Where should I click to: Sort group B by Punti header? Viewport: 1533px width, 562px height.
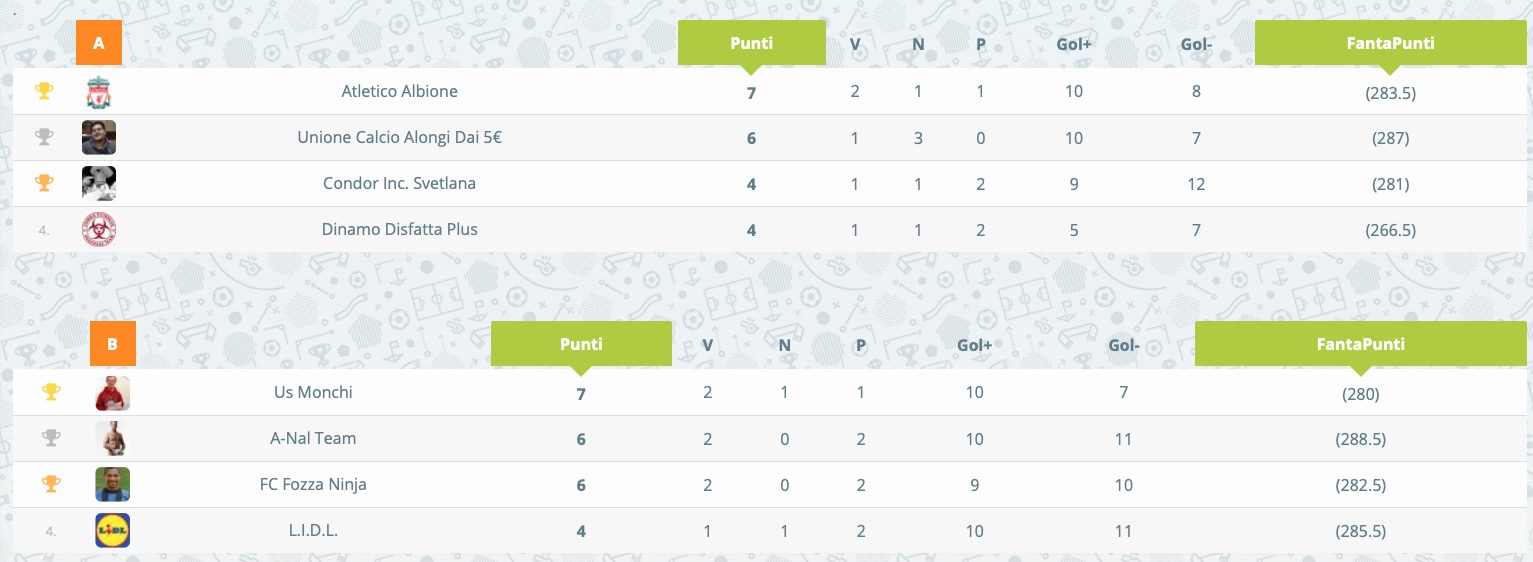(x=581, y=344)
